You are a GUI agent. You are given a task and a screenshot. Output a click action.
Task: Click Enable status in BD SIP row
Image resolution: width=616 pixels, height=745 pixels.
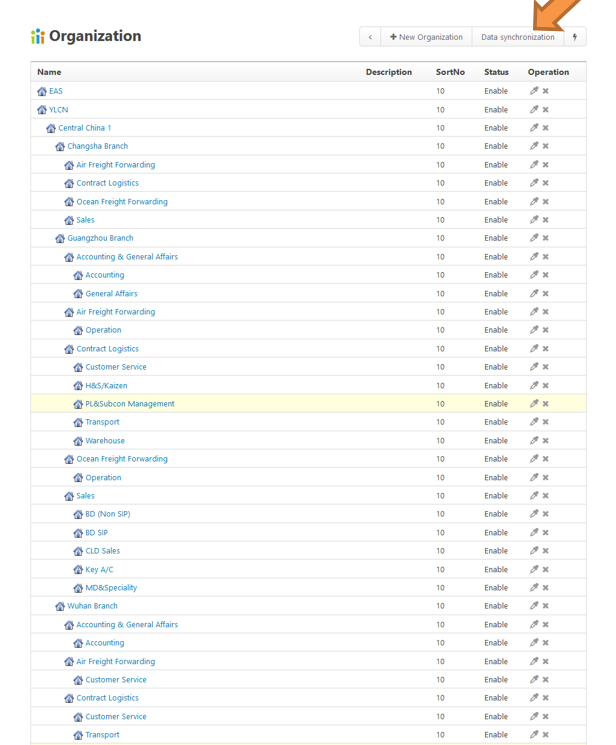(x=496, y=533)
